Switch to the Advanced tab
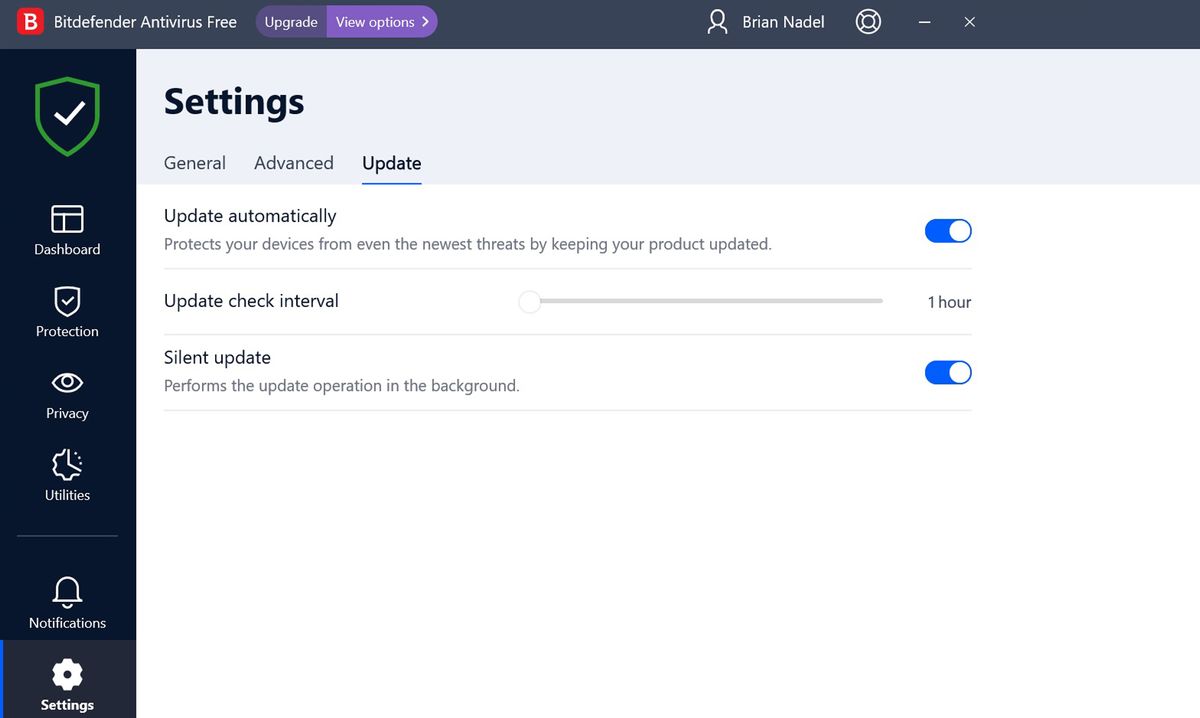 (294, 163)
